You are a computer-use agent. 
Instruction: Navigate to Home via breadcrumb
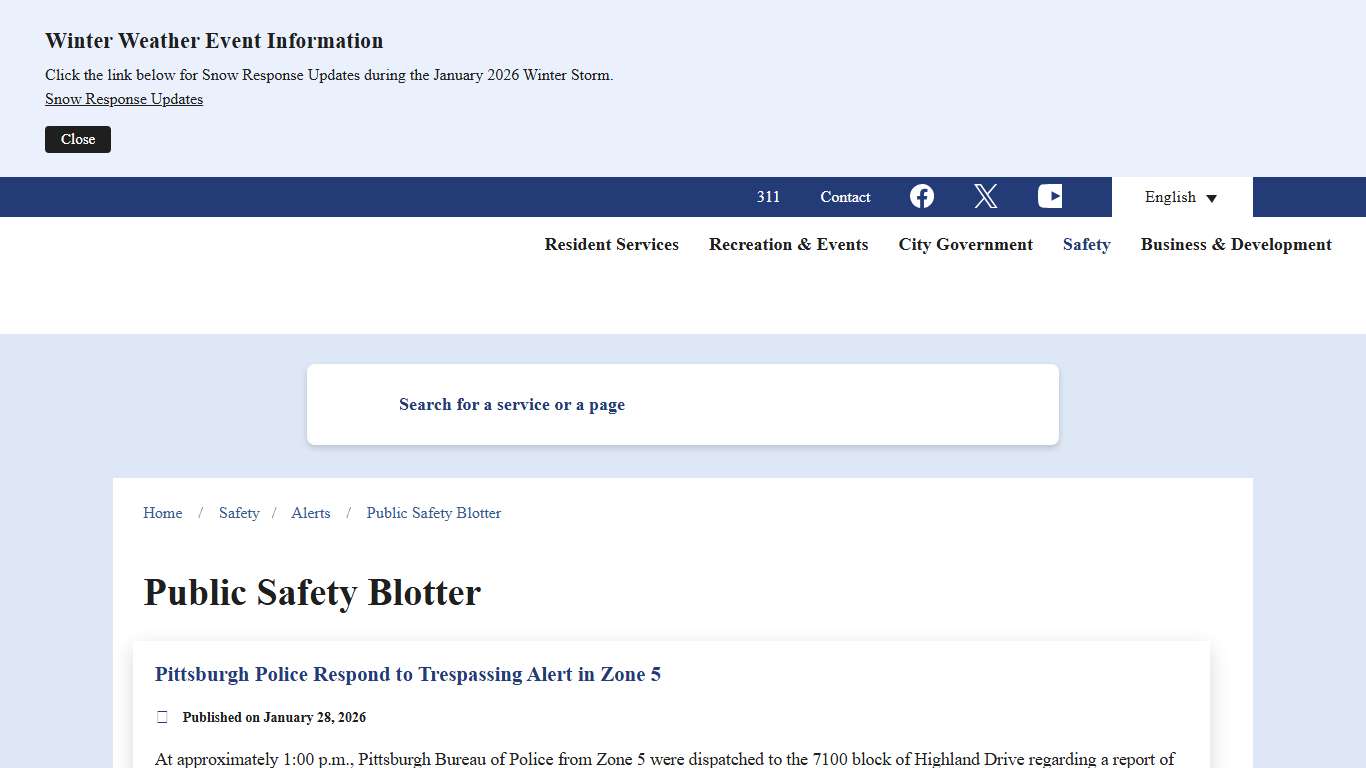[162, 513]
